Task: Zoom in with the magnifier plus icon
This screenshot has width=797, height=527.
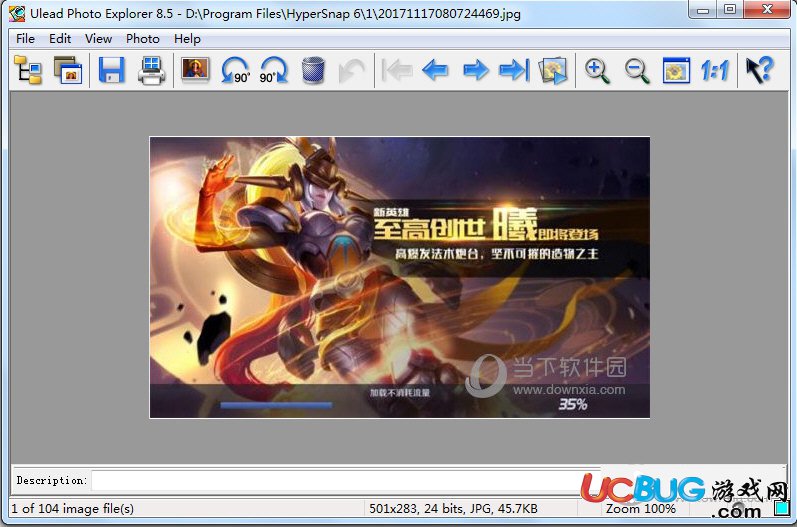Action: 597,70
